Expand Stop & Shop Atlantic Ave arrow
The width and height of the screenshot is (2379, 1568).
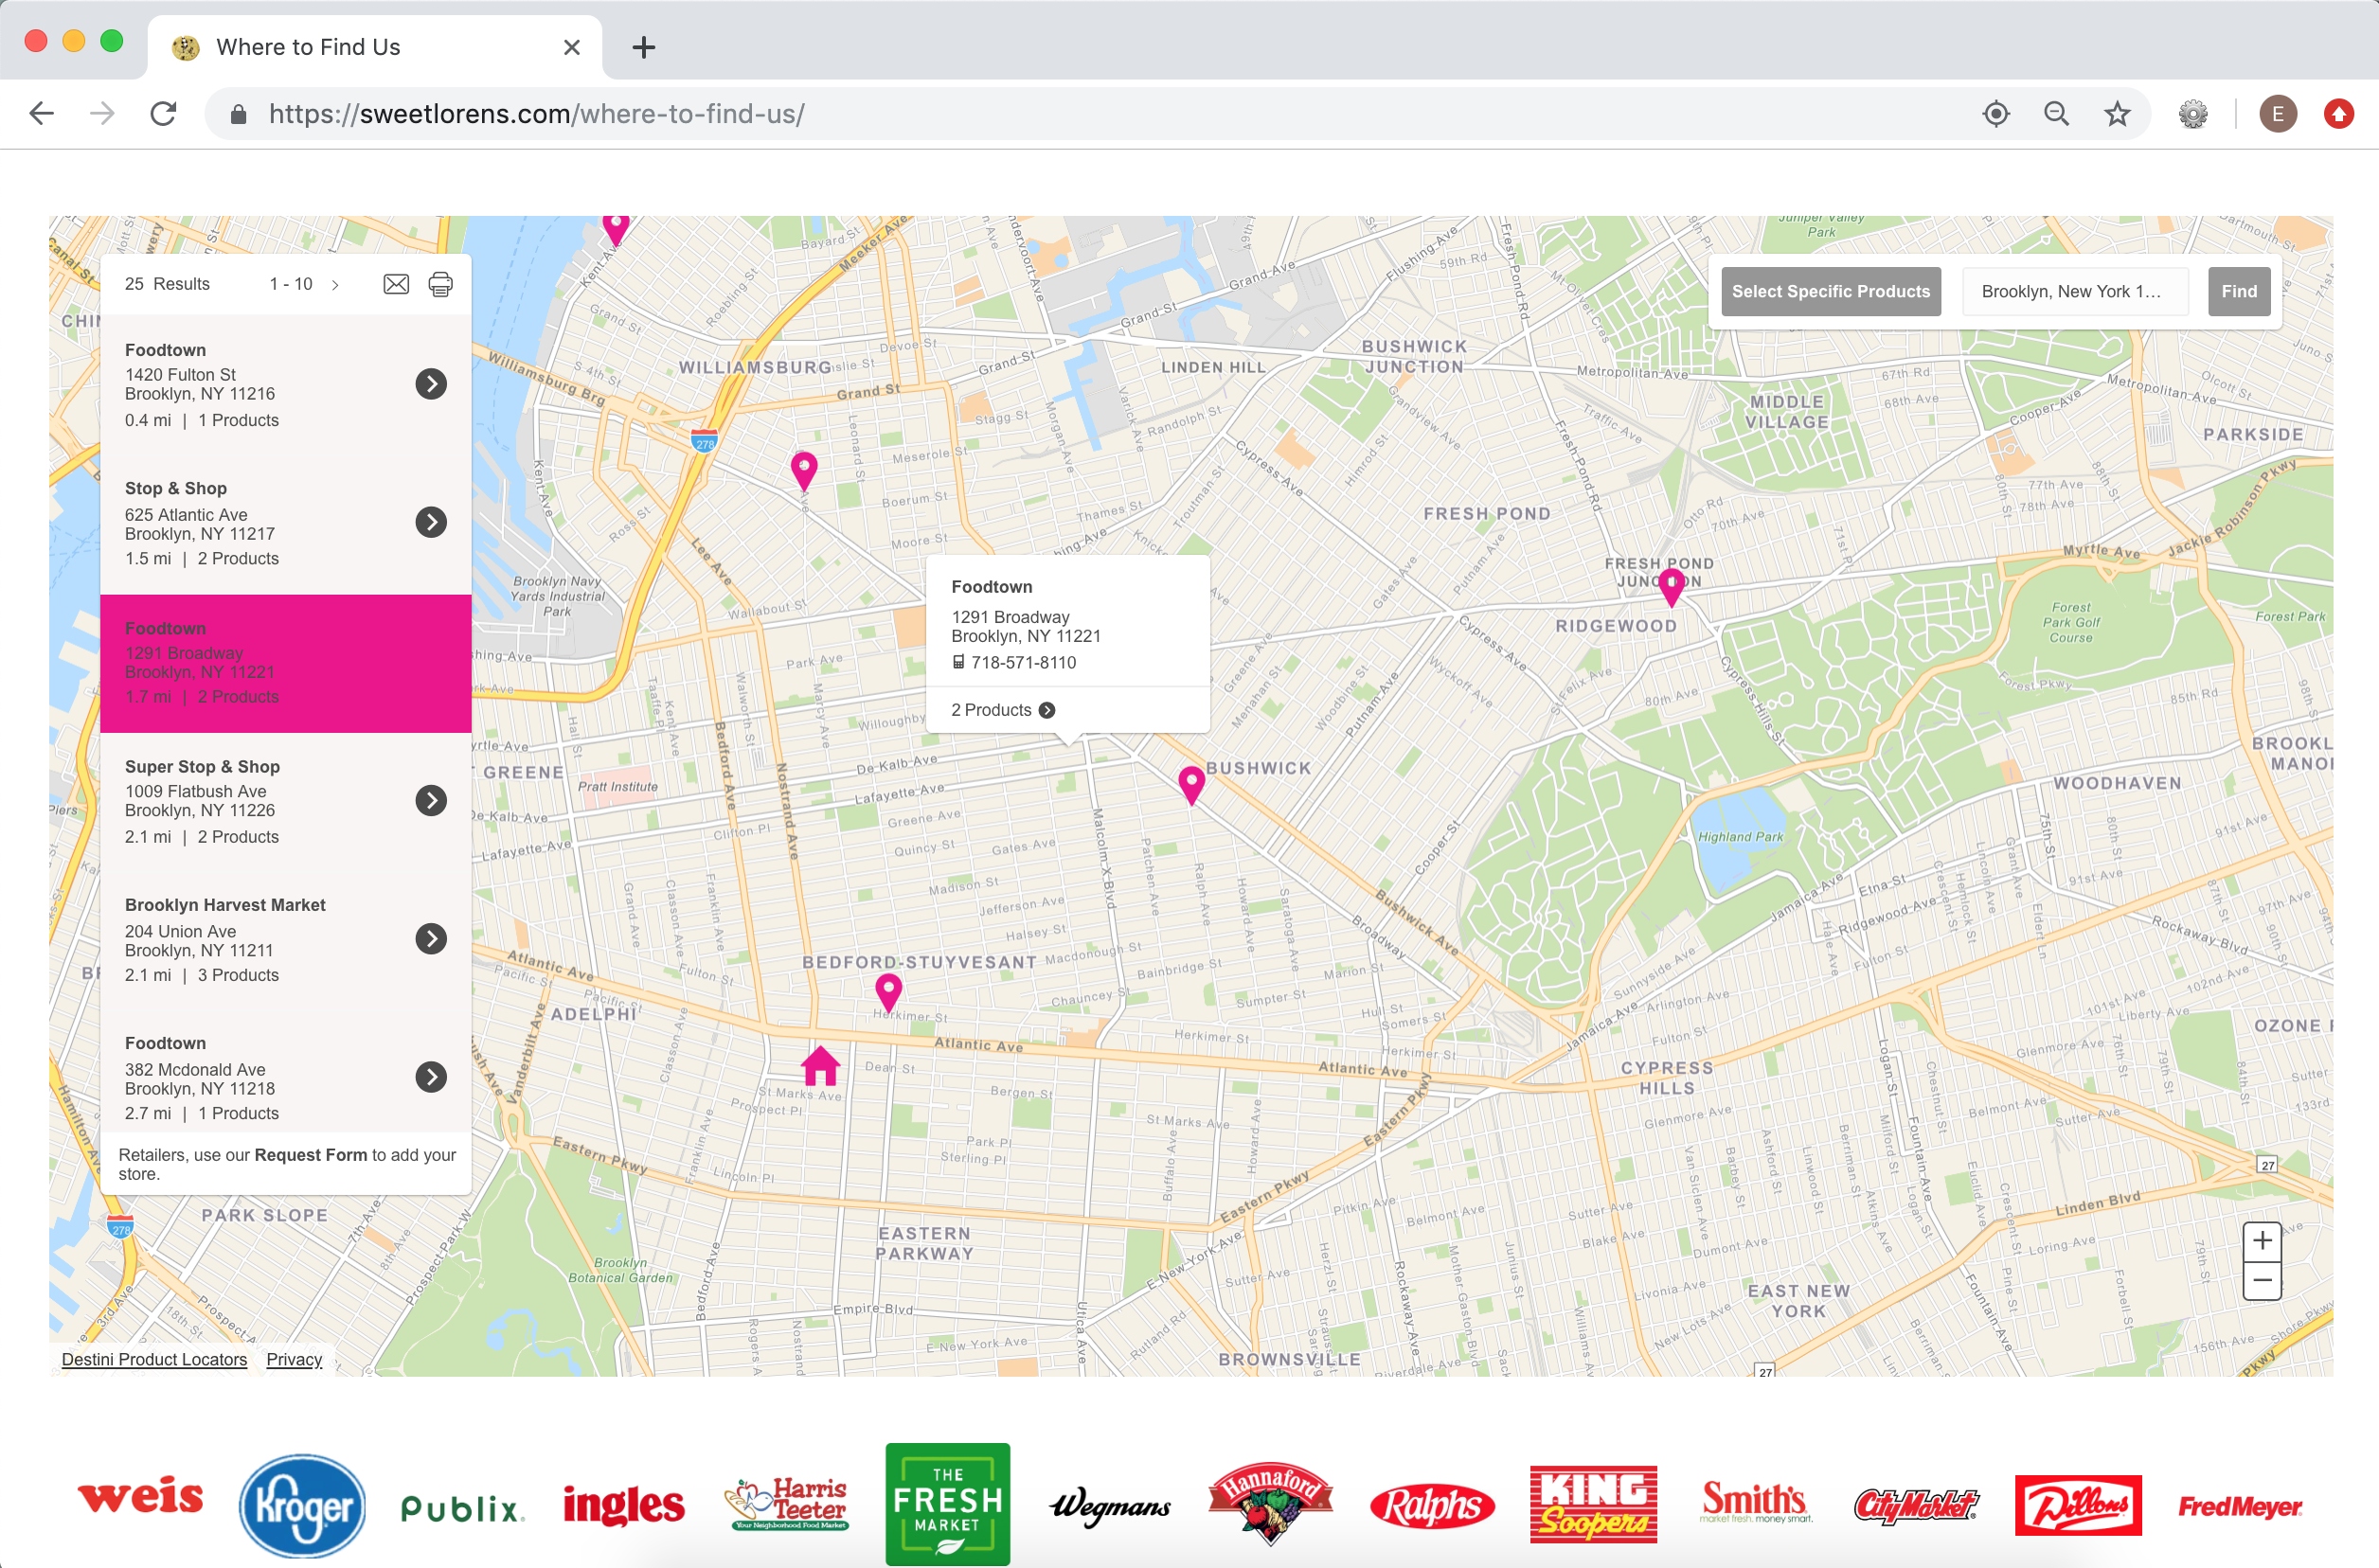(x=431, y=522)
